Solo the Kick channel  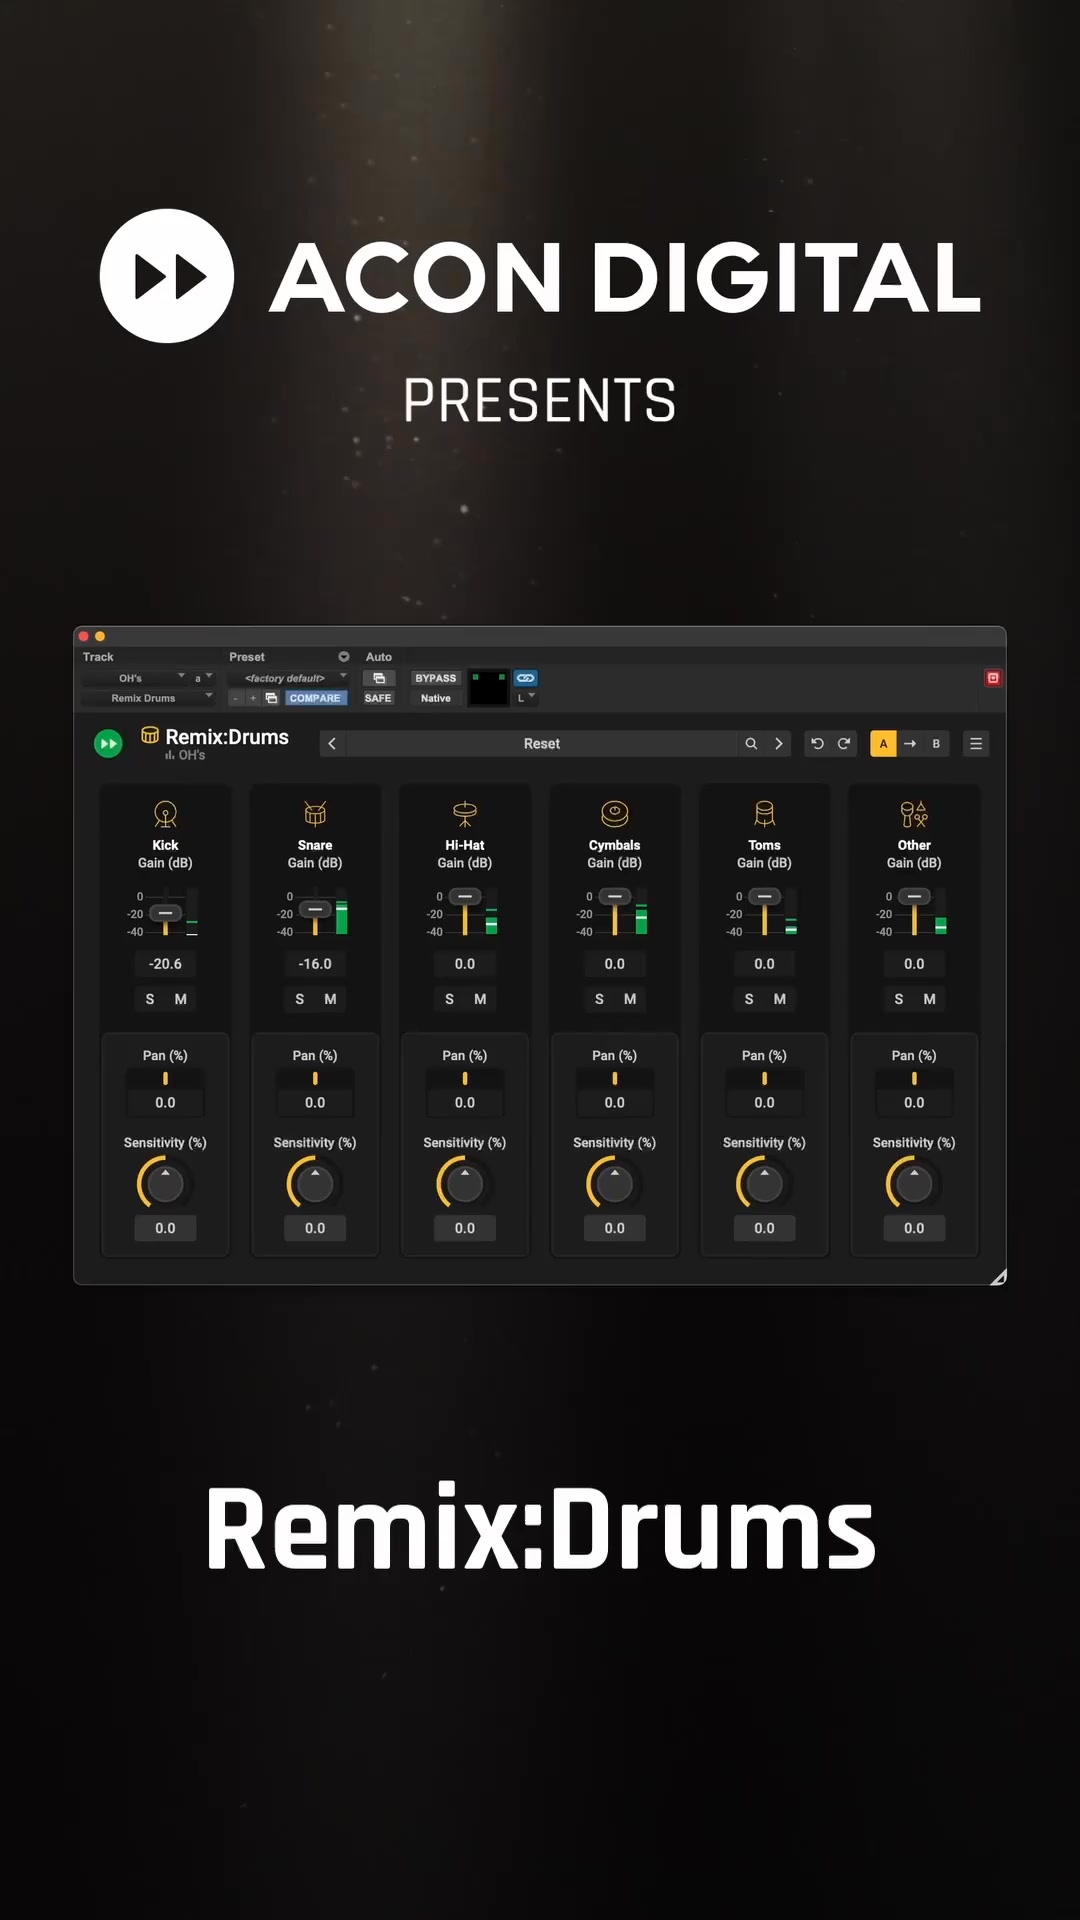[x=150, y=999]
